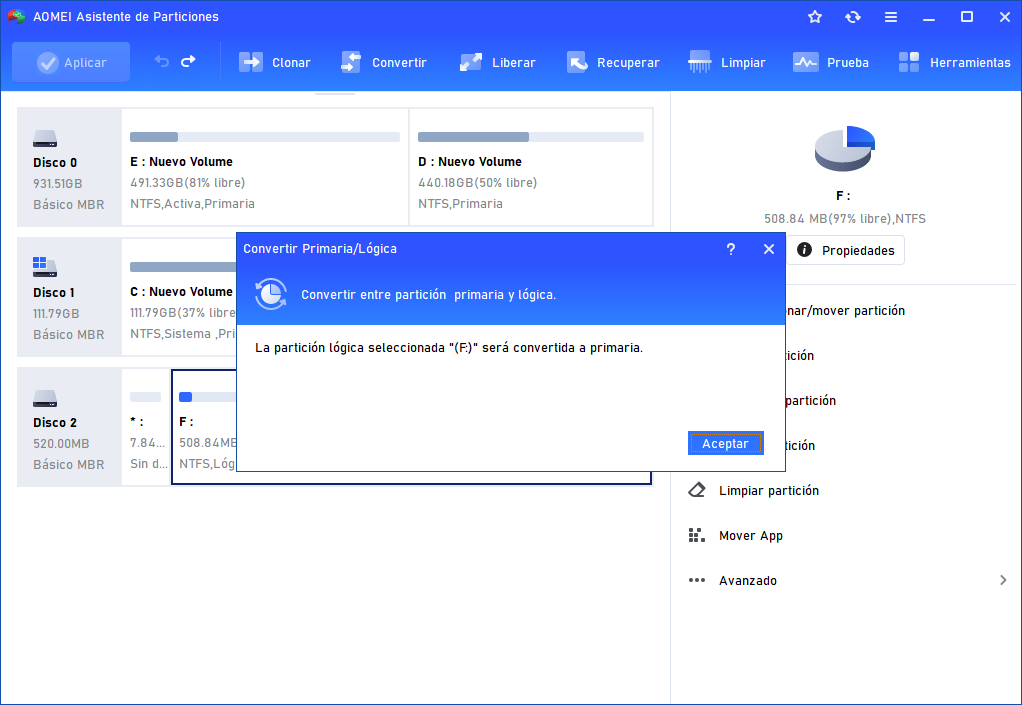Click the convert partition icon in dialog header
Screen dimensions: 1022x705
[270, 295]
